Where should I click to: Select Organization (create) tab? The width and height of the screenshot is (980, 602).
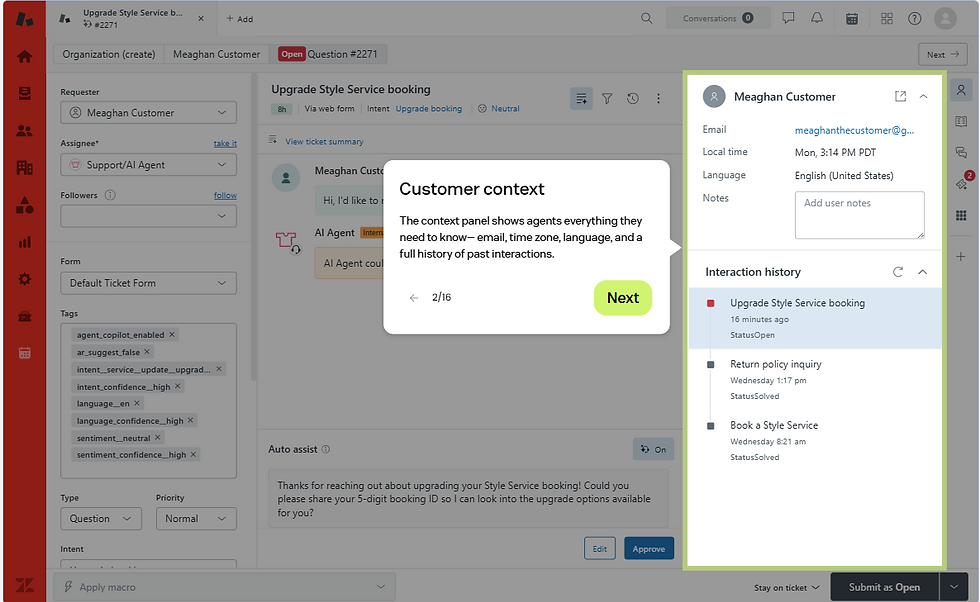click(109, 54)
